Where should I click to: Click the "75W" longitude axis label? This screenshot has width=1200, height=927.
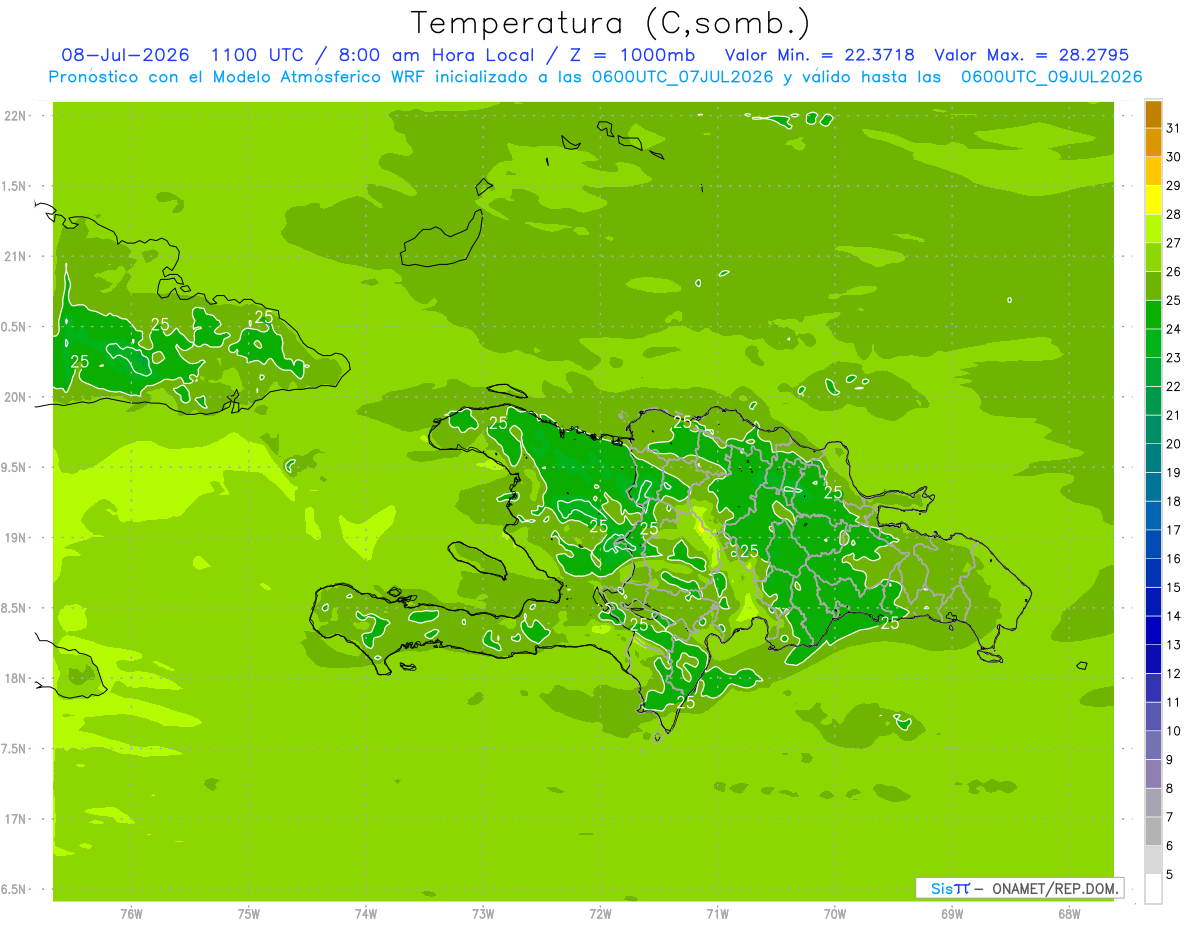(x=249, y=914)
